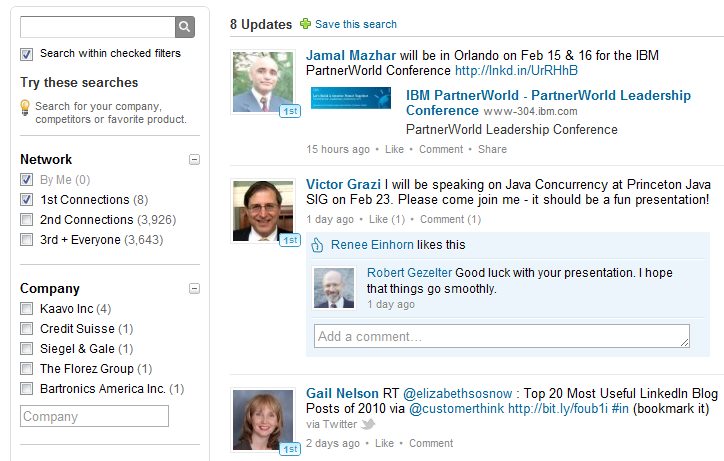Click the Add a comment text box
The image size is (724, 461).
coord(502,337)
